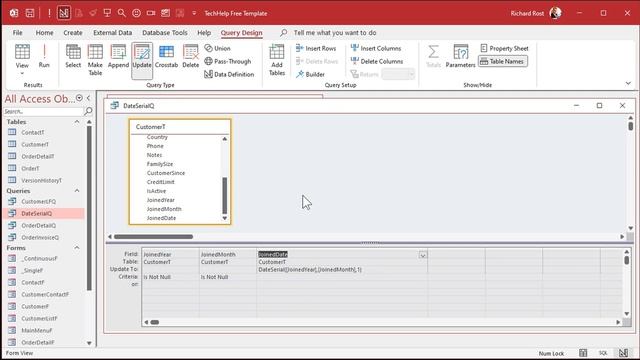Click the Save icon in title bar
This screenshot has height=360, width=640.
pos(30,13)
